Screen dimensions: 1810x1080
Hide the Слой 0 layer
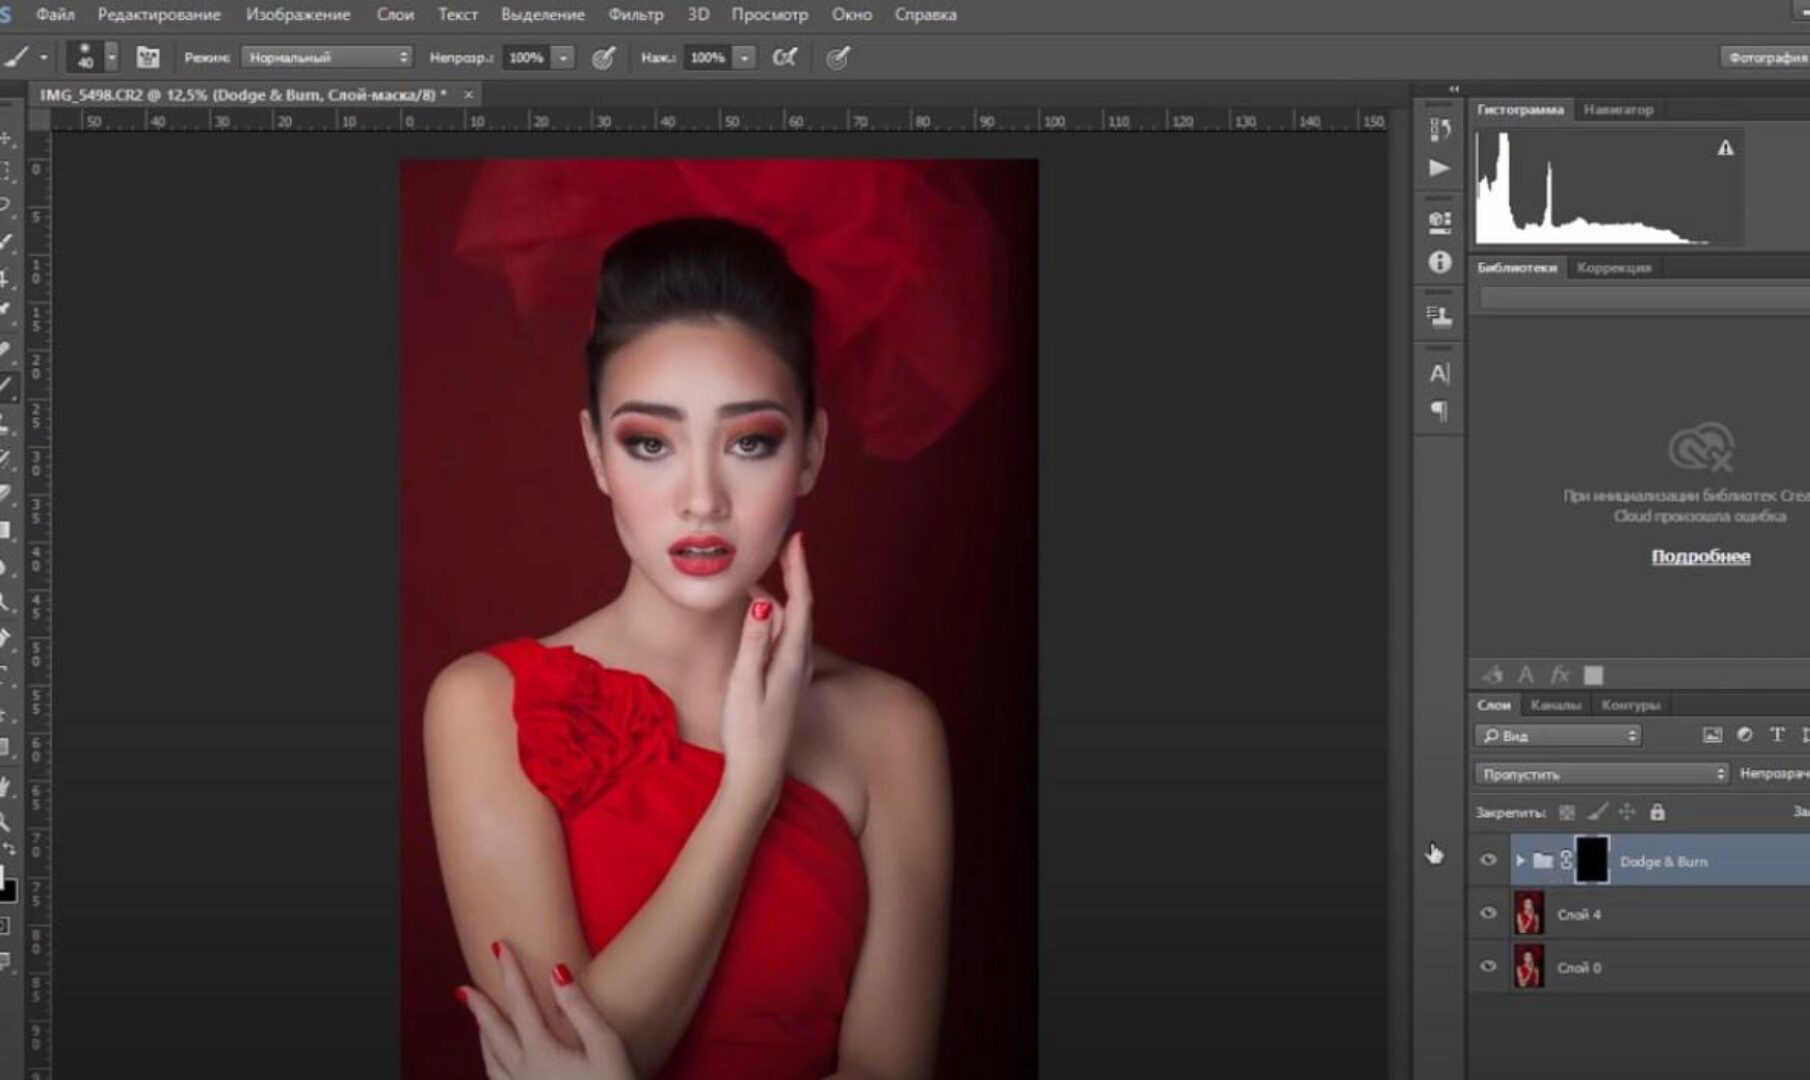point(1487,967)
